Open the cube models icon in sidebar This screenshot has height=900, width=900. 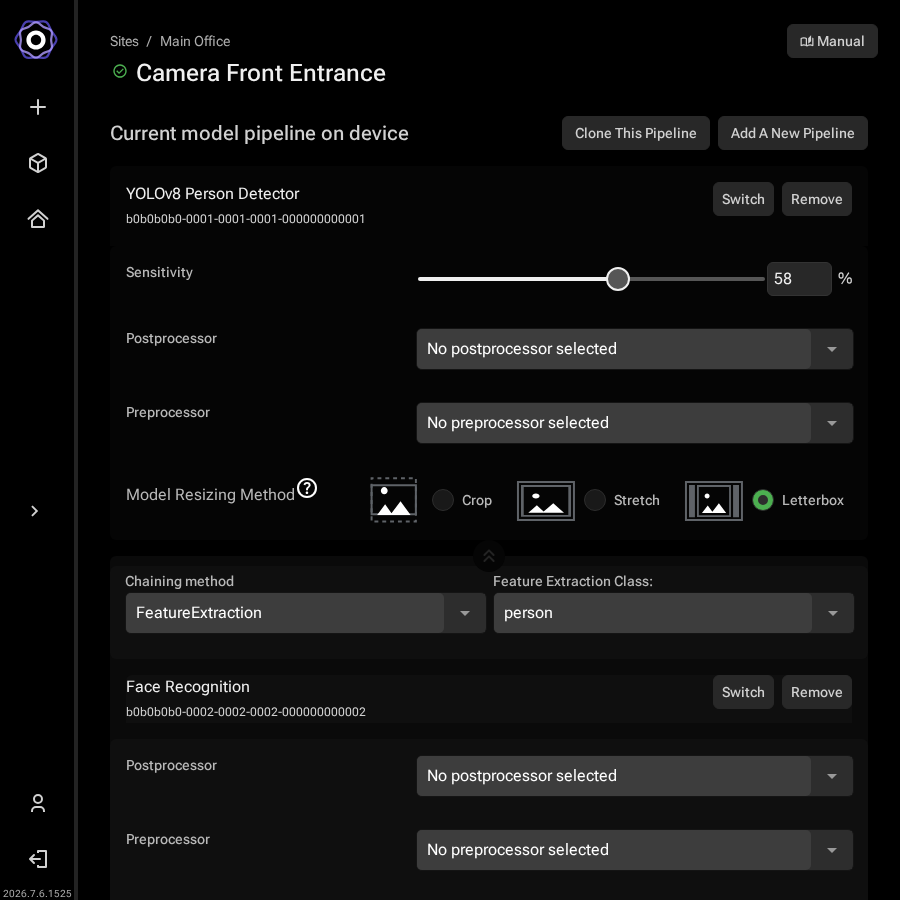pos(38,163)
